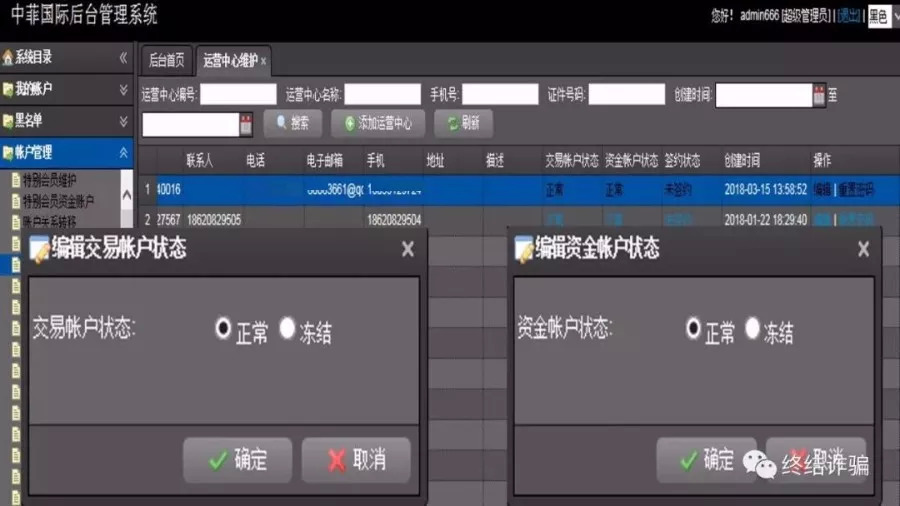The image size is (900, 506).
Task: Click 确定 in 编辑交易帐户状态 dialog
Action: [x=238, y=460]
